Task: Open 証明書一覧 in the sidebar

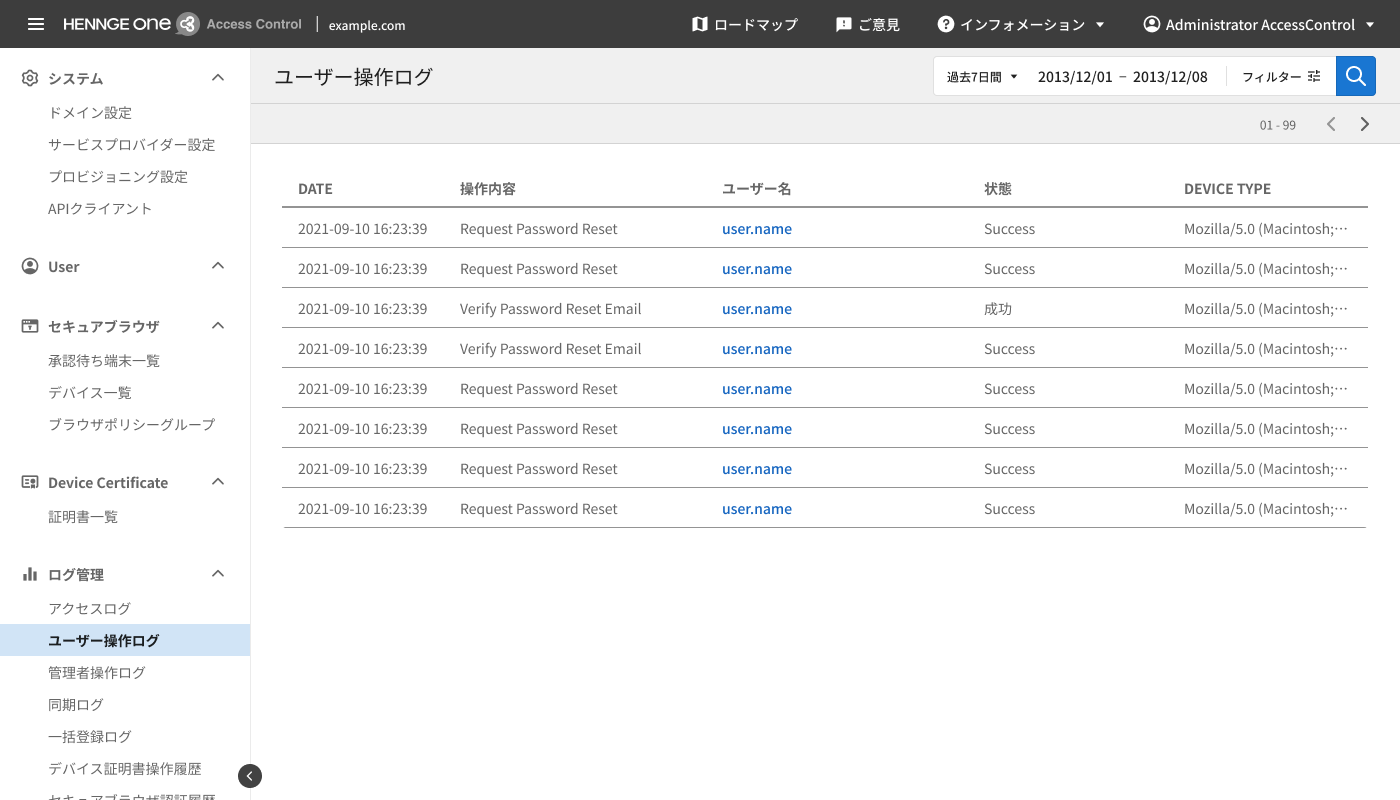Action: [83, 517]
